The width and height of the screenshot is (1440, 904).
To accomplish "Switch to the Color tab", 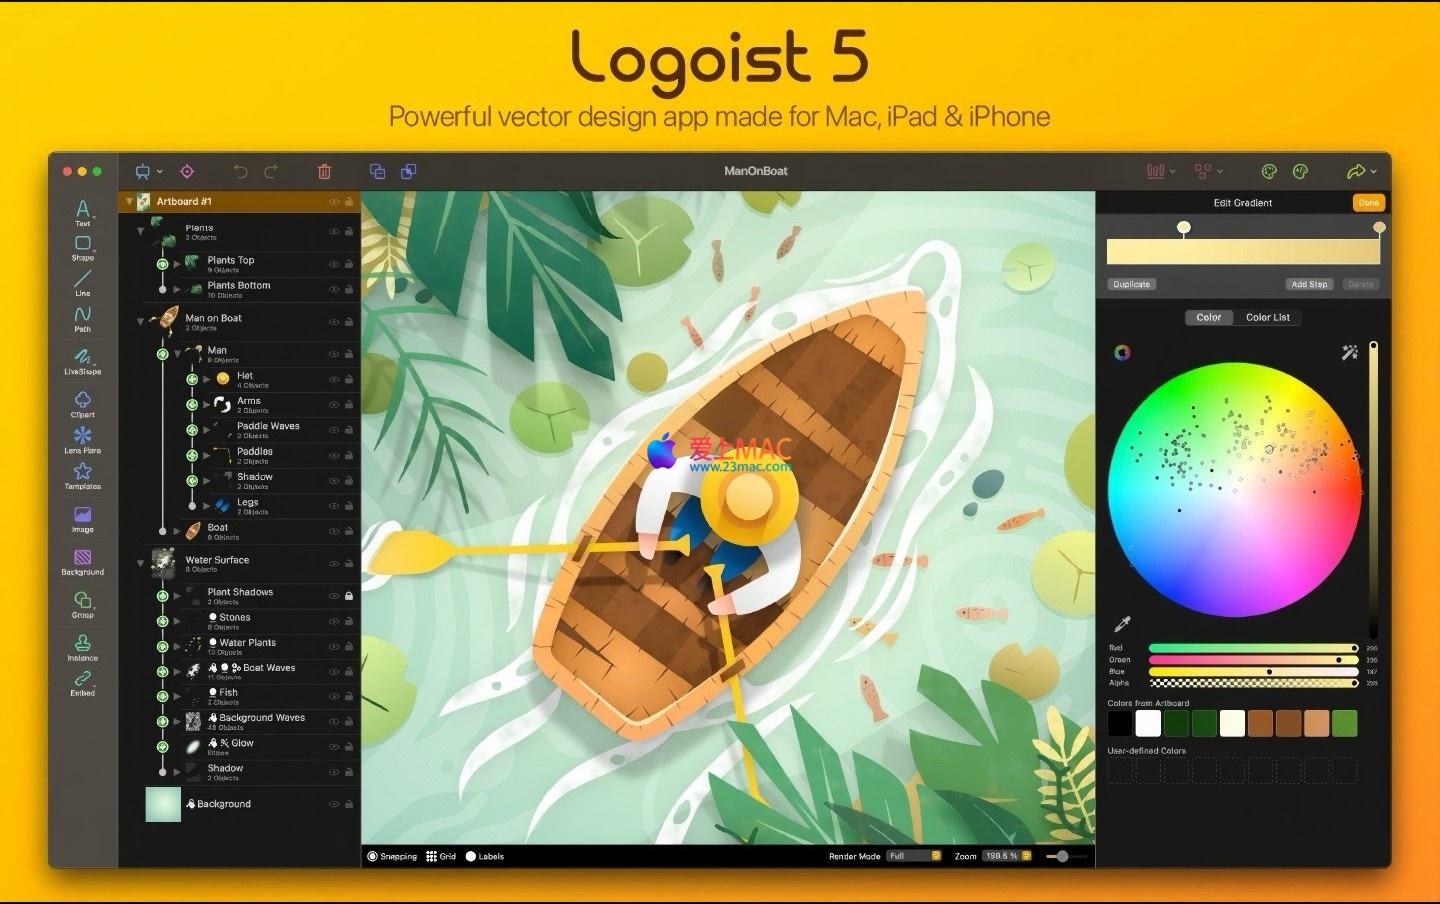I will tap(1208, 317).
